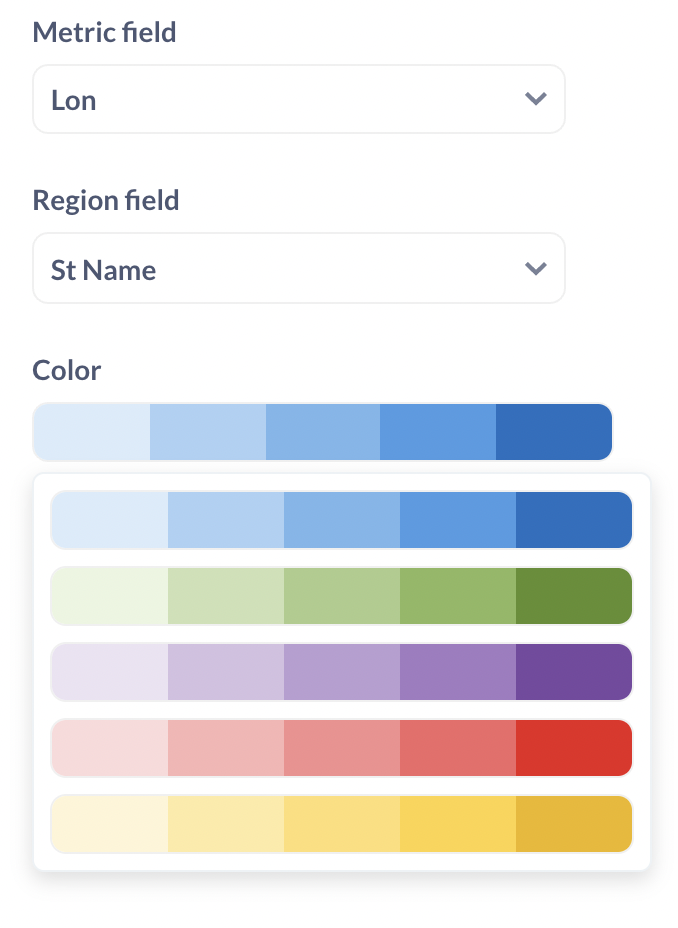Open the Color palette selector
Screen dimensions: 678x928
click(322, 431)
